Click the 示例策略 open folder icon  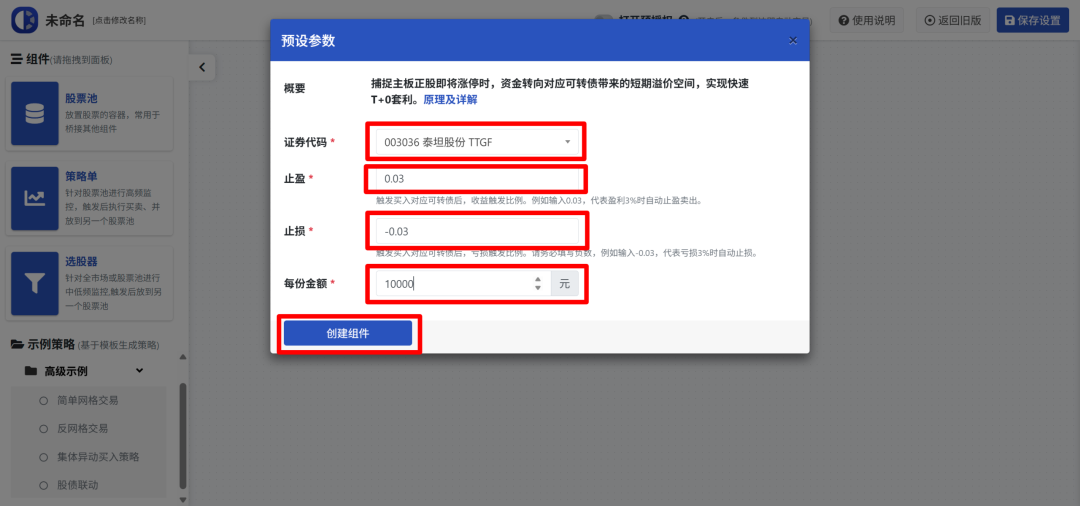coord(17,344)
